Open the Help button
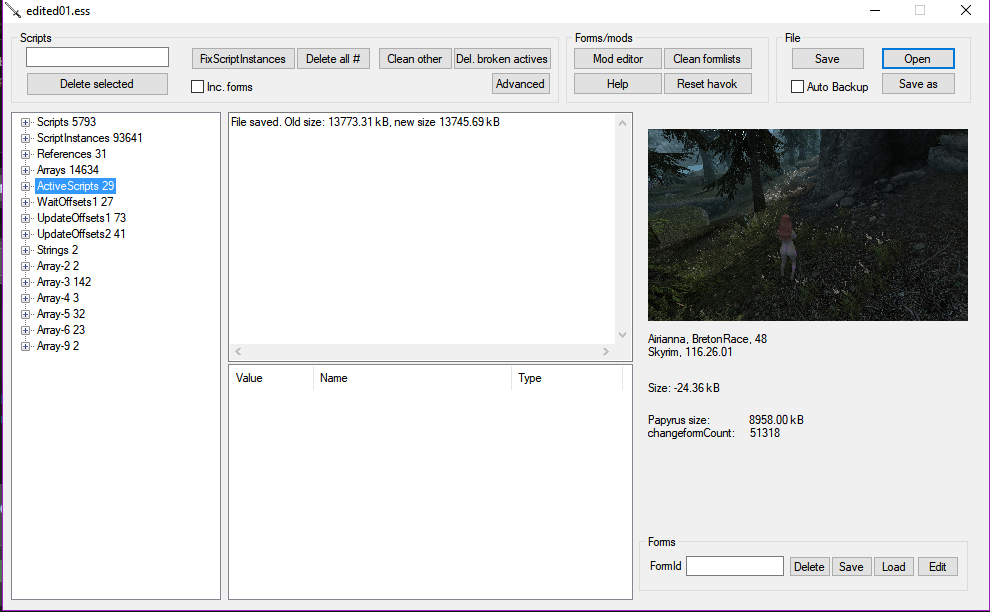Screen dimensions: 990x612 point(617,84)
